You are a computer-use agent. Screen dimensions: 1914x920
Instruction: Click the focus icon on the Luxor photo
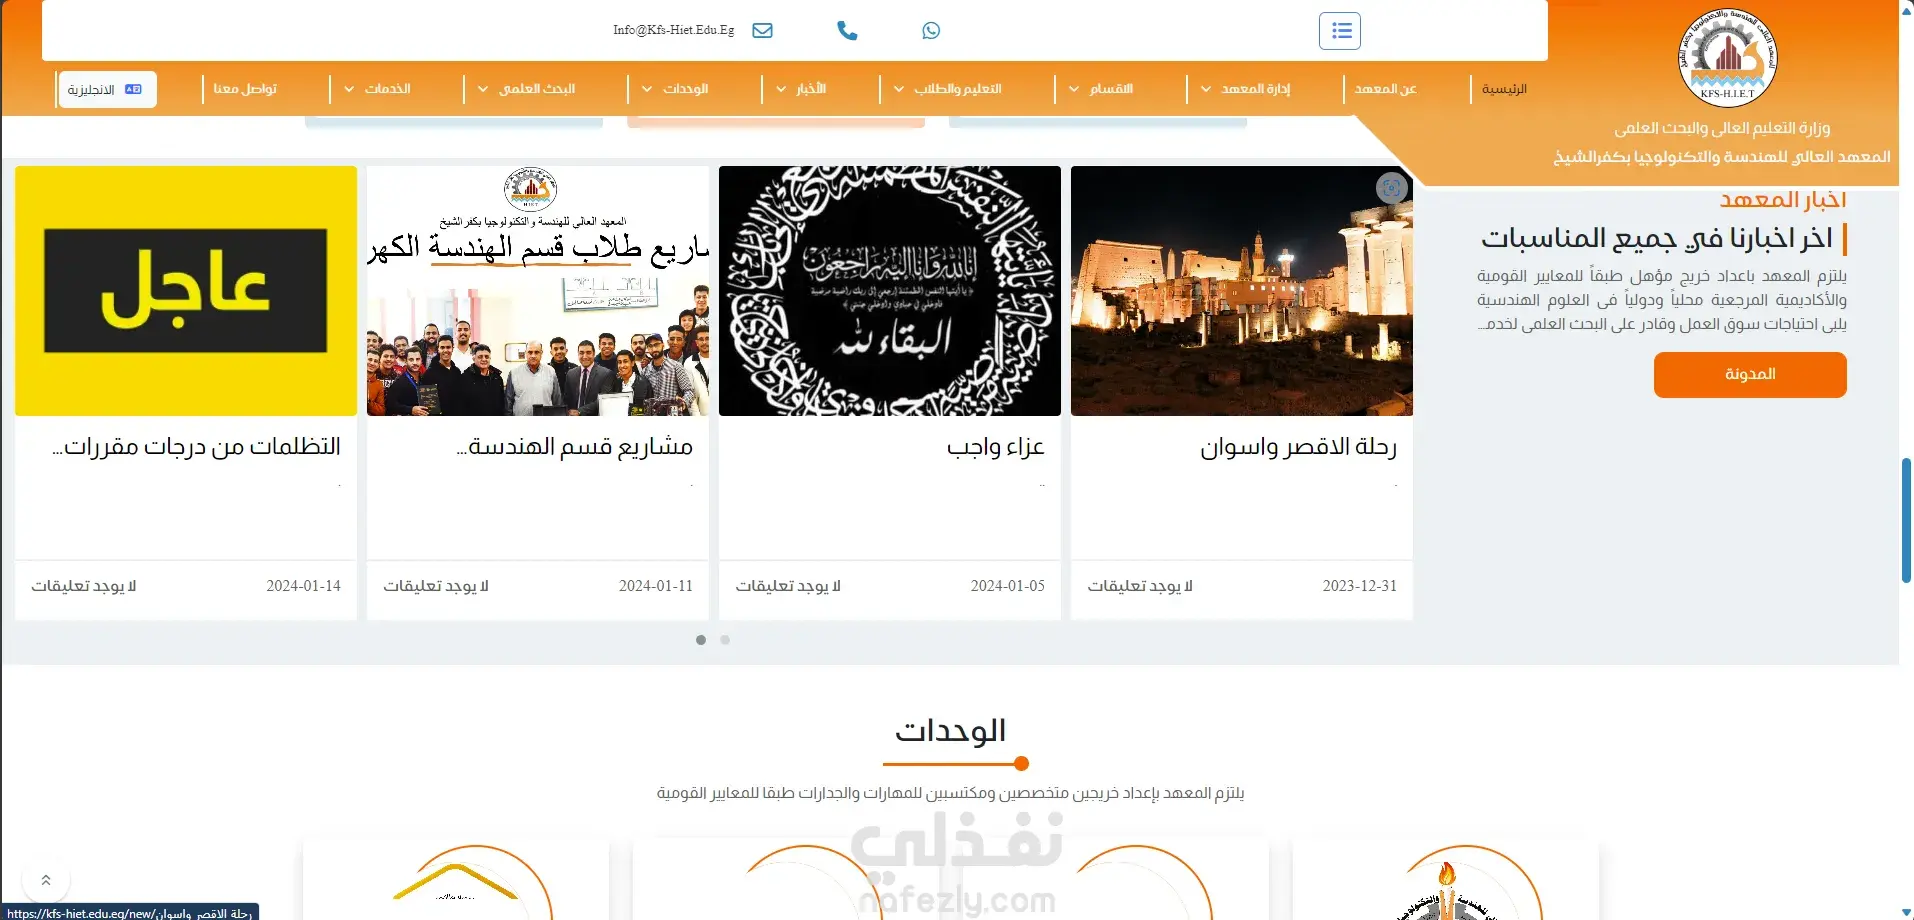point(1391,188)
